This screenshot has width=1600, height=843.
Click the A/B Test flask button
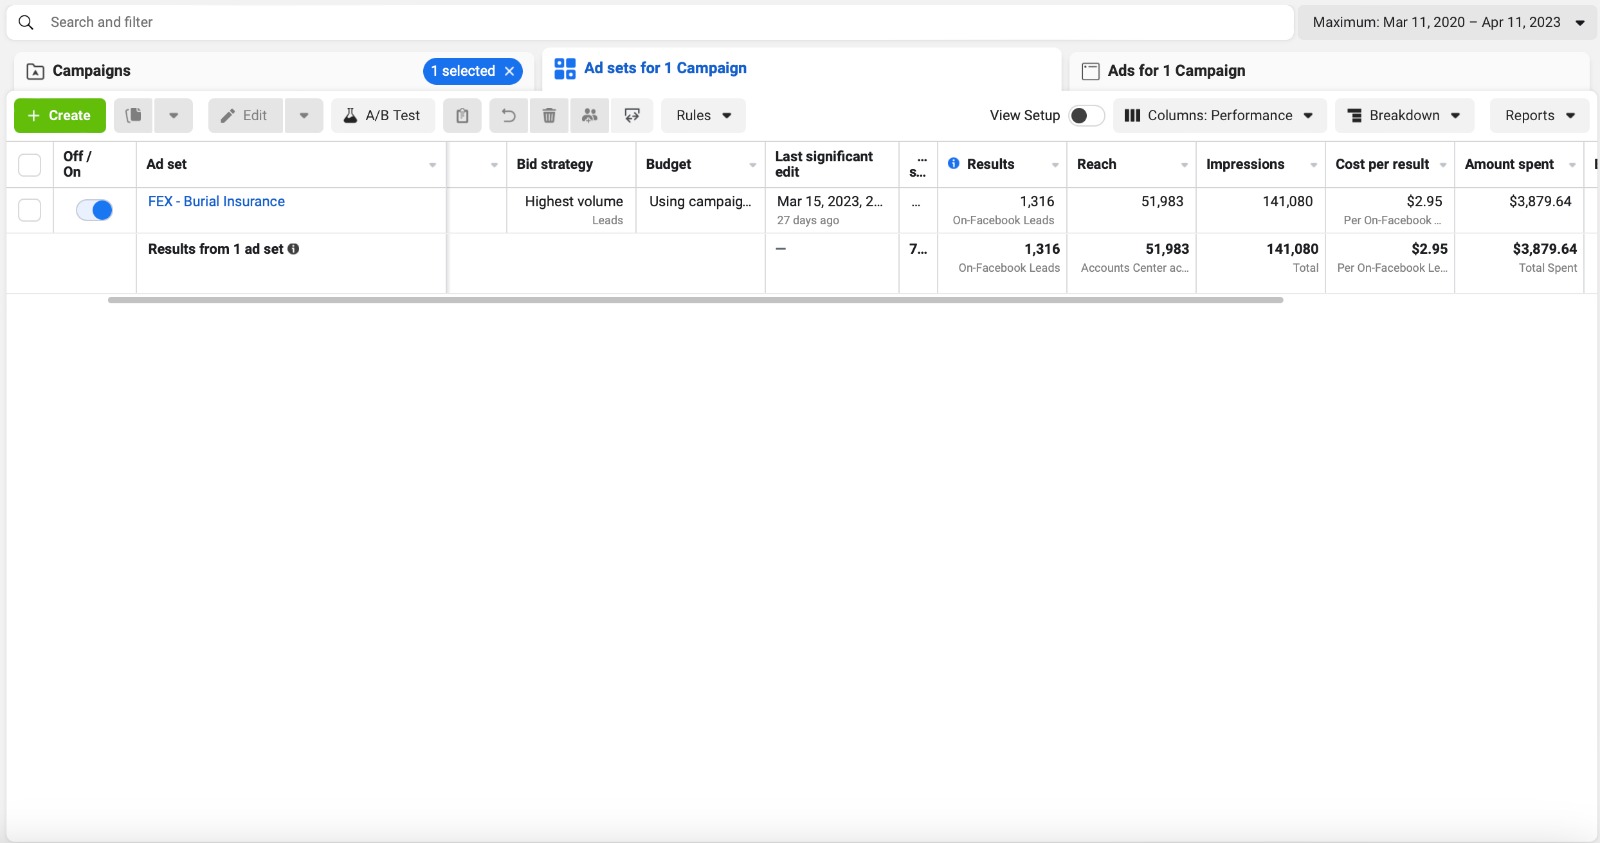[x=382, y=115]
